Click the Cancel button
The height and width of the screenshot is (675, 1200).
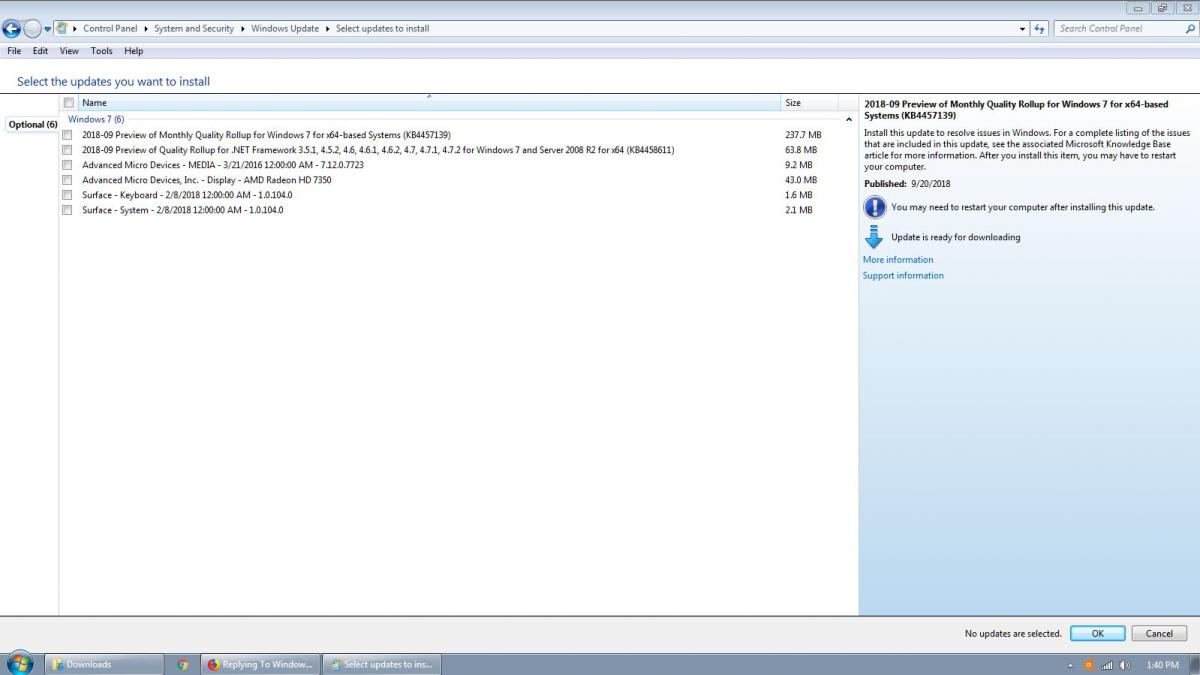click(1159, 634)
